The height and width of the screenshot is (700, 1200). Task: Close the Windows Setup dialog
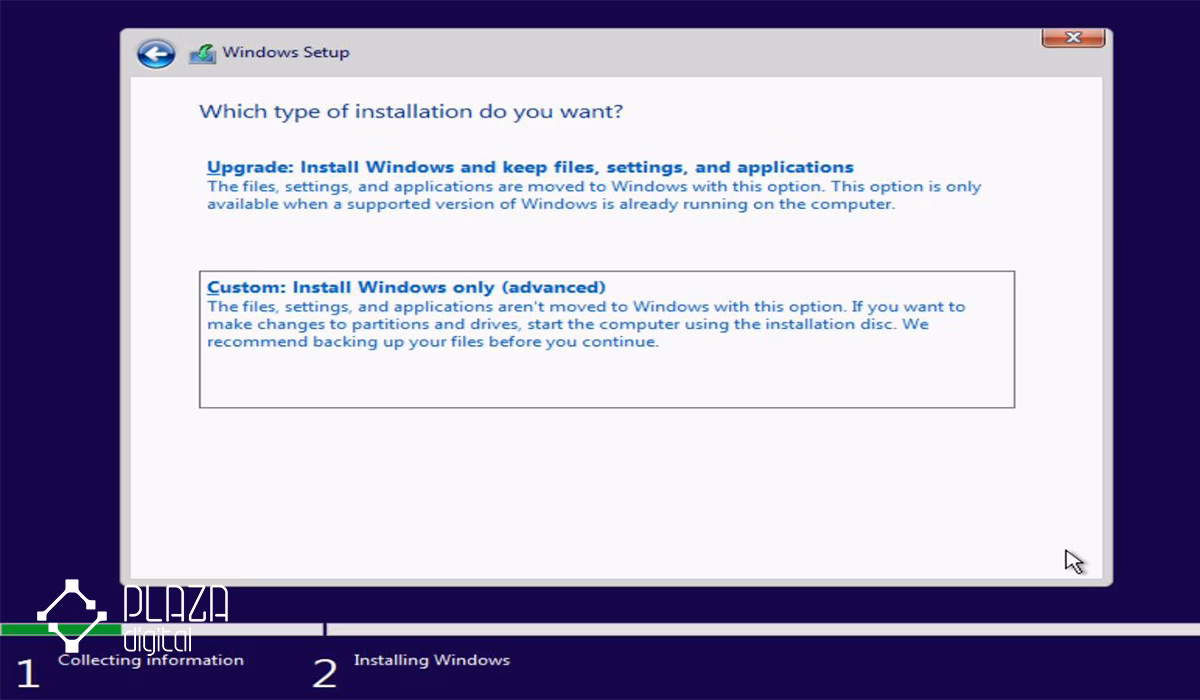coord(1073,38)
